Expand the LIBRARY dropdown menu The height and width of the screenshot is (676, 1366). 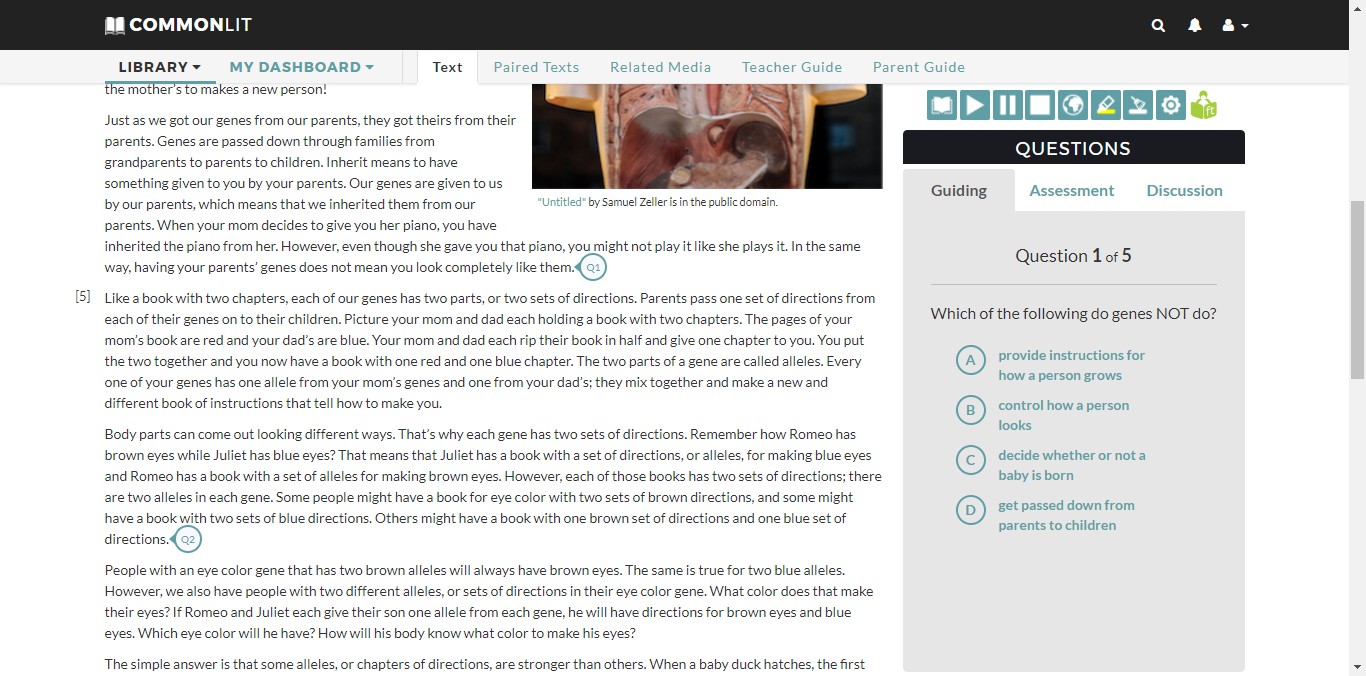[159, 66]
